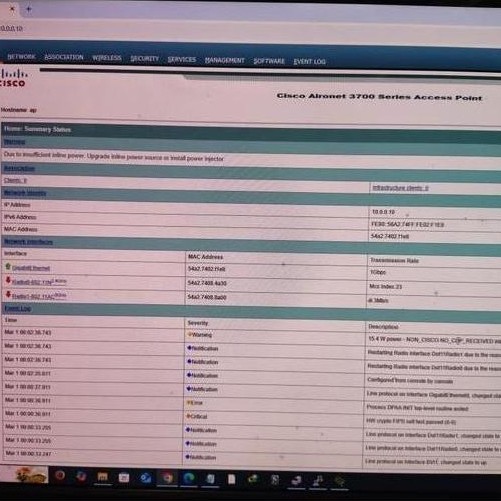Click Notification icon for BVI1 changed state row
The image size is (501, 501).
188,457
